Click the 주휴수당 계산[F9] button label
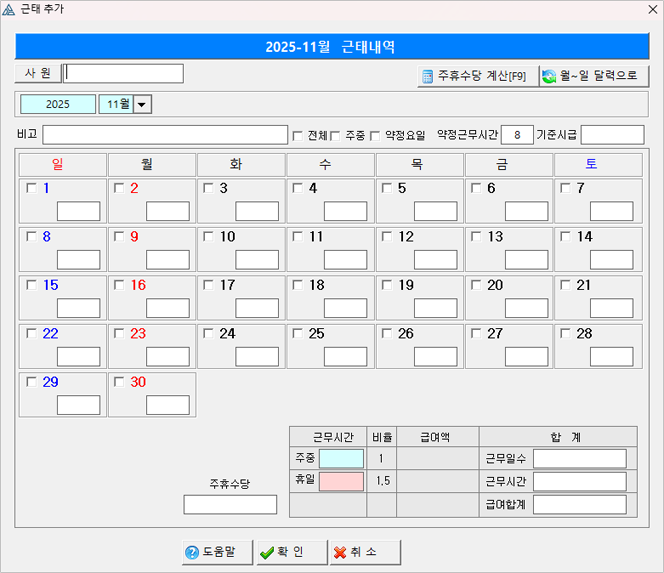This screenshot has height=573, width=664. click(482, 76)
